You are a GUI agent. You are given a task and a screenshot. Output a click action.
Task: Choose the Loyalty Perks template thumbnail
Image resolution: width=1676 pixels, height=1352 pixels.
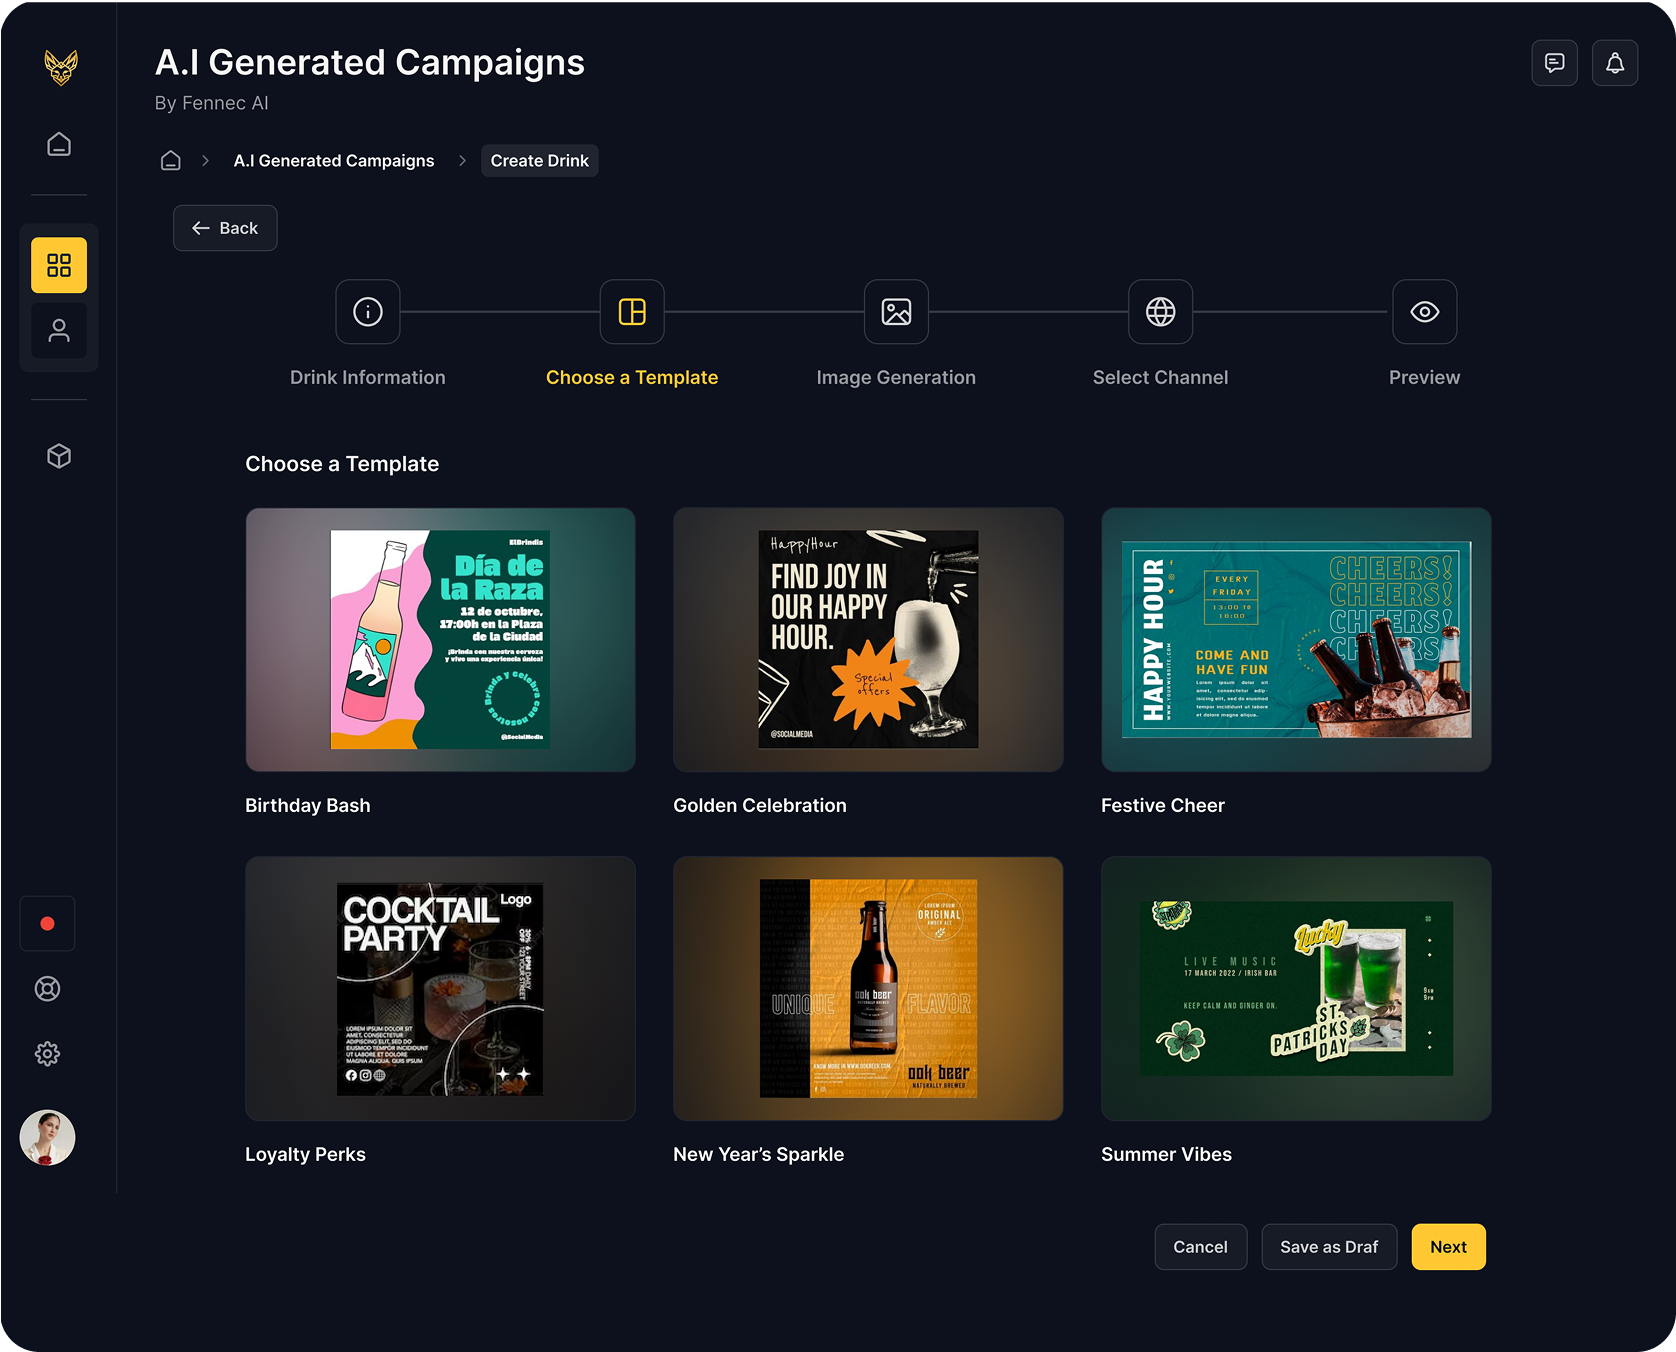440,989
